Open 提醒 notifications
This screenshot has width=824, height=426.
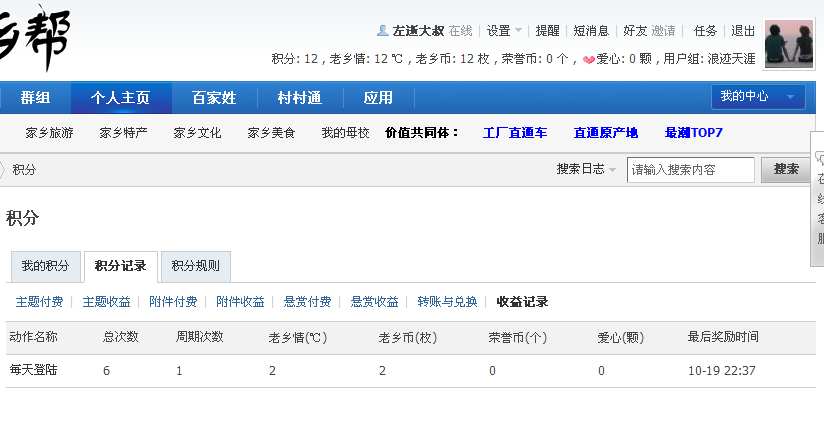pyautogui.click(x=548, y=31)
